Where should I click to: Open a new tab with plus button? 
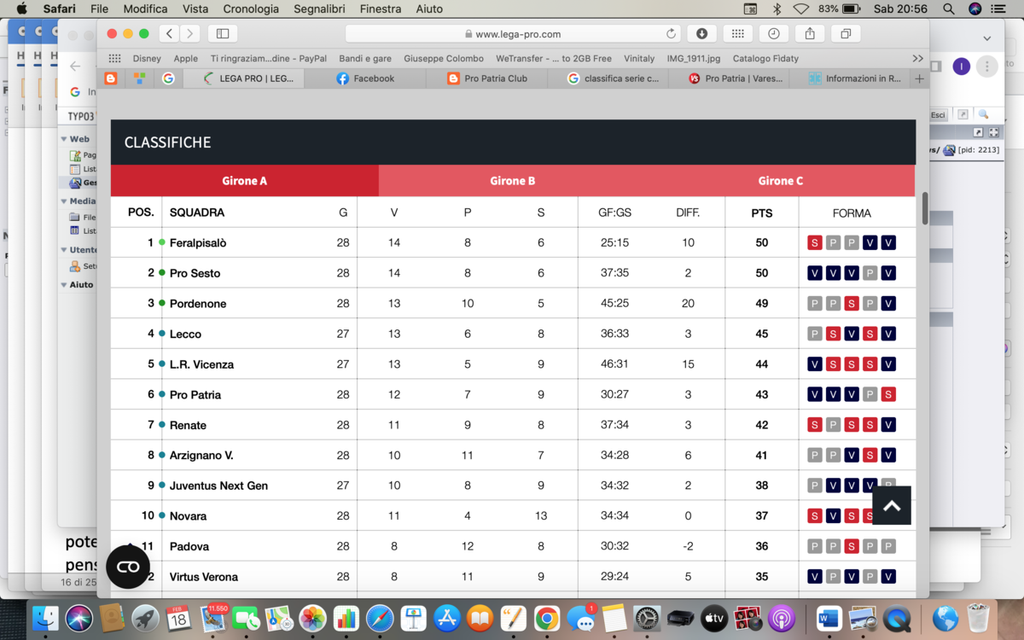[919, 78]
